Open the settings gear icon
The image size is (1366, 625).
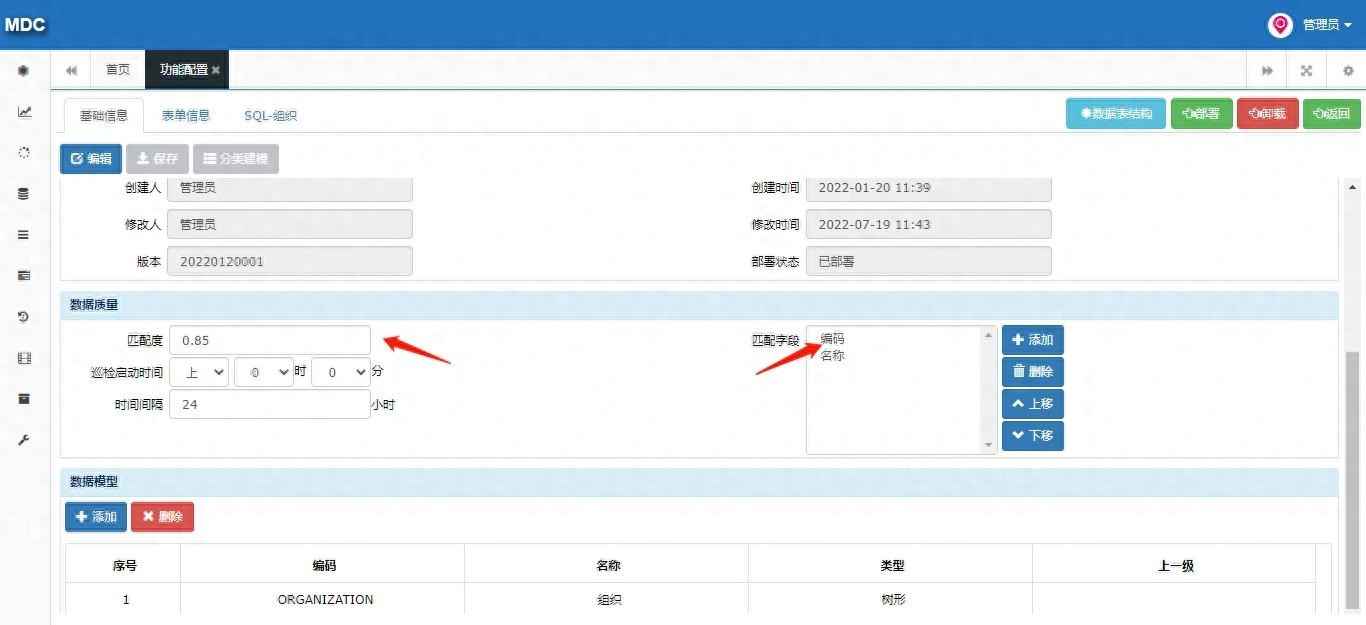1347,70
